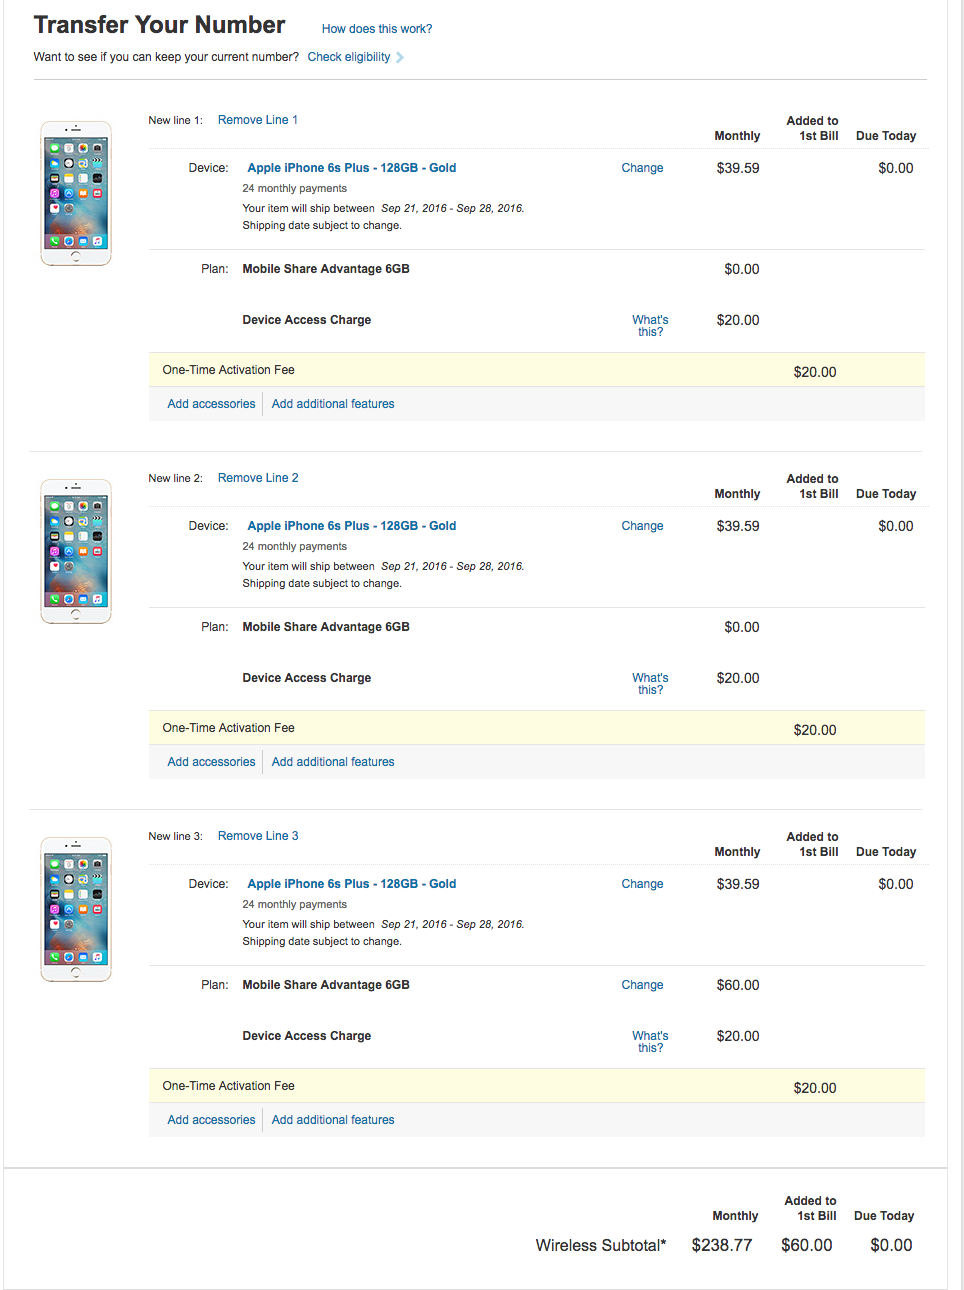
Task: Add additional features for line 3
Action: (x=333, y=1120)
